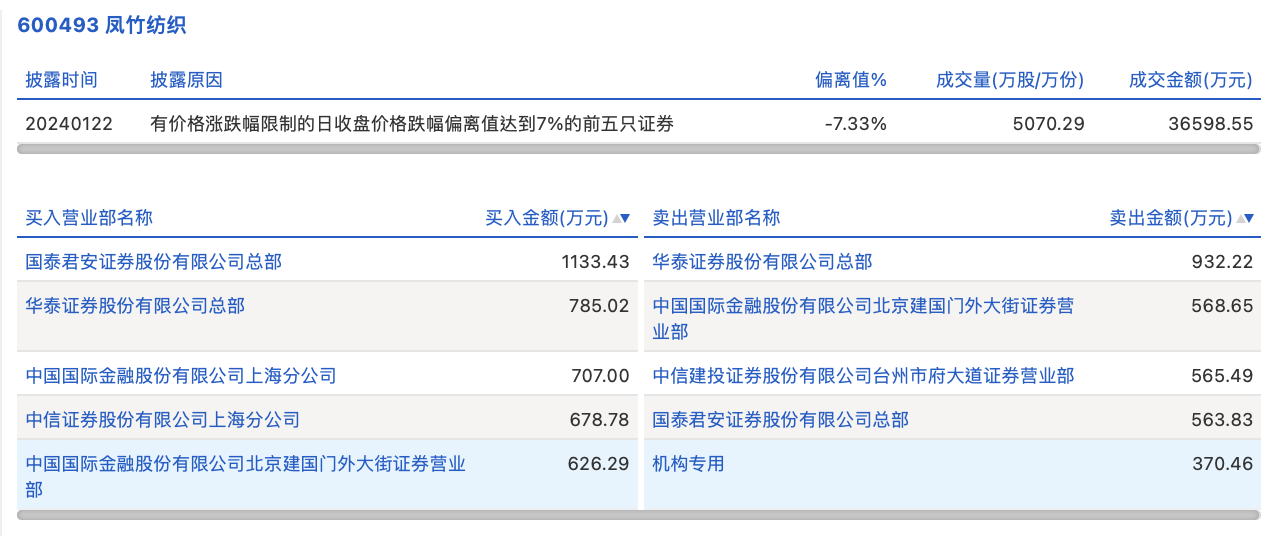Click the 卖出金额(万元) column header
The height and width of the screenshot is (536, 1272).
(x=1170, y=218)
